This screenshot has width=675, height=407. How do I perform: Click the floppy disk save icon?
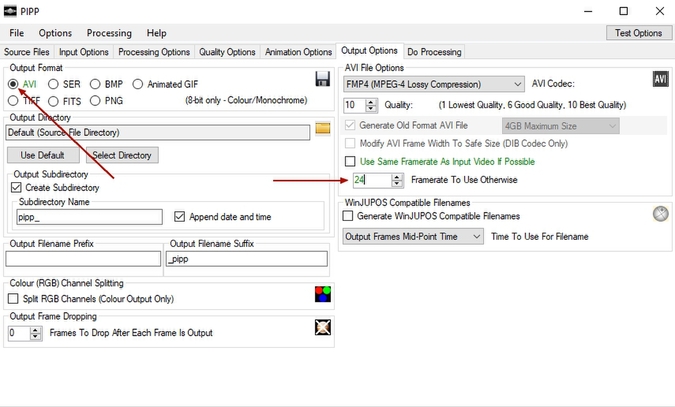323,79
